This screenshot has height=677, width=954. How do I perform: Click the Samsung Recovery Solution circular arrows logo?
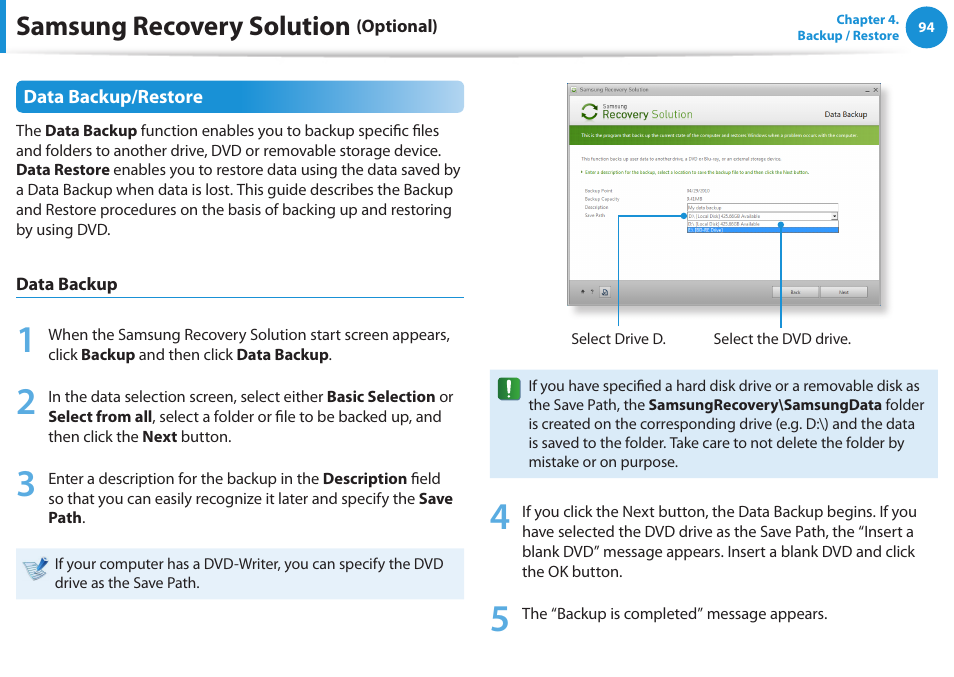(588, 111)
